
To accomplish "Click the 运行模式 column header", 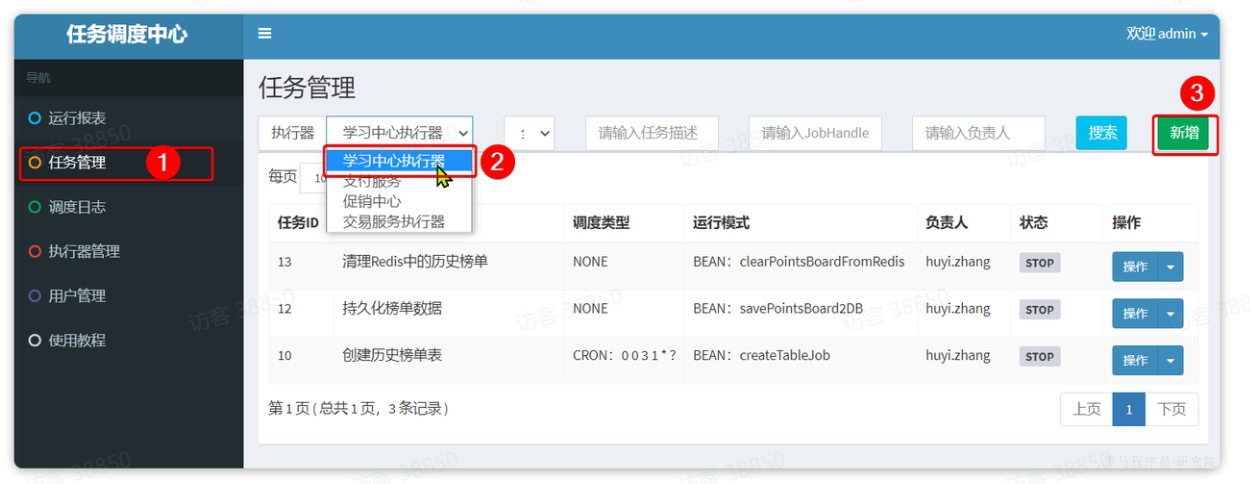I will (721, 222).
